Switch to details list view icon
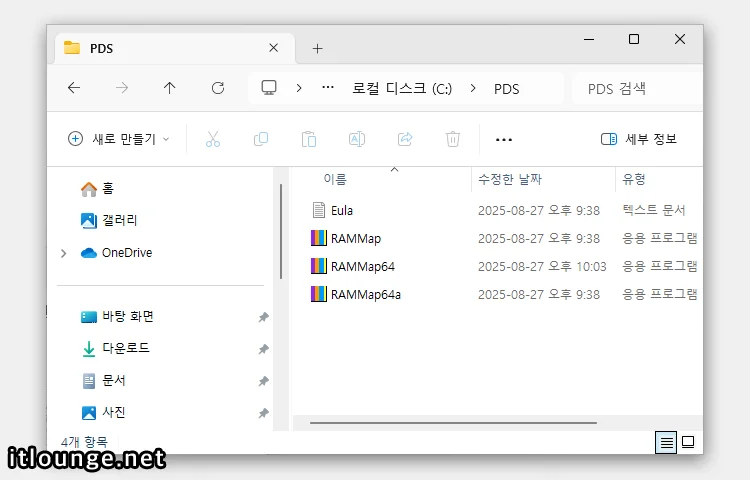This screenshot has width=750, height=480. point(666,442)
